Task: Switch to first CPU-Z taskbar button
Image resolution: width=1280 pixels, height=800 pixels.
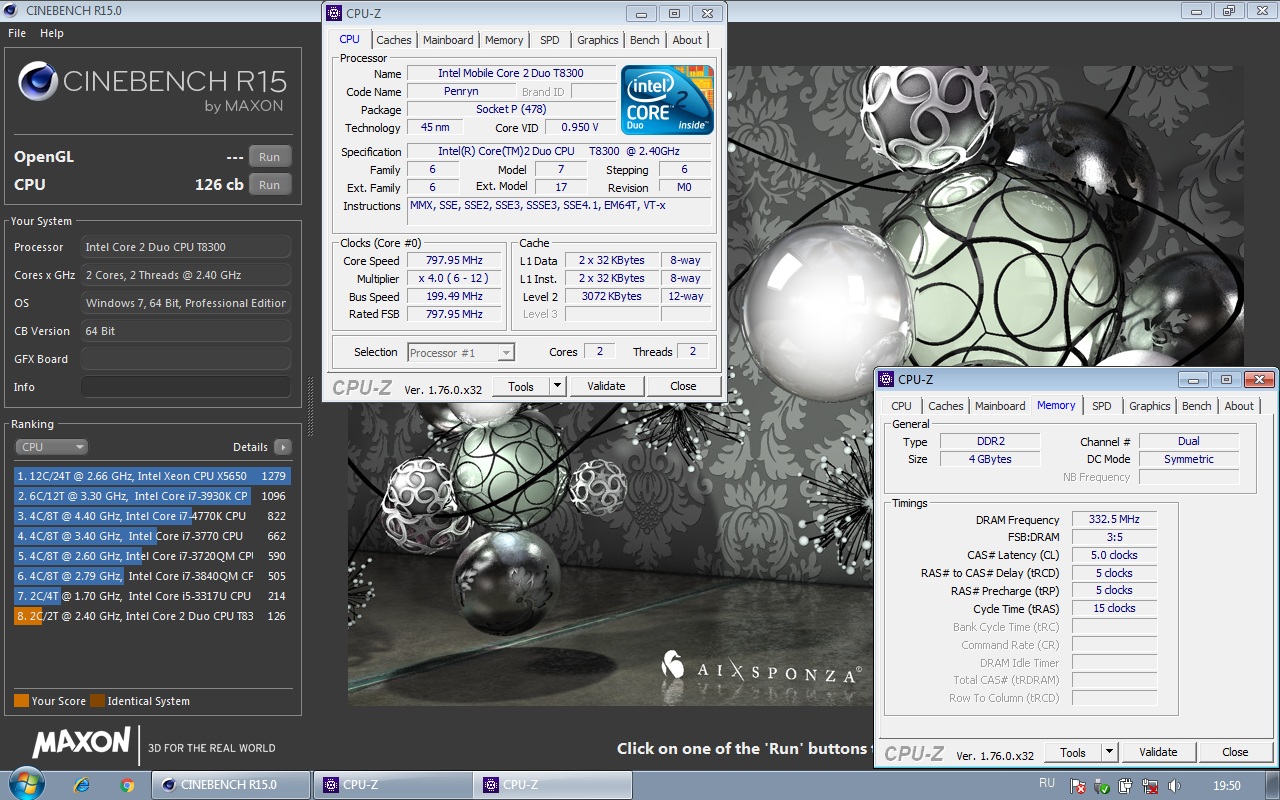Action: [392, 785]
